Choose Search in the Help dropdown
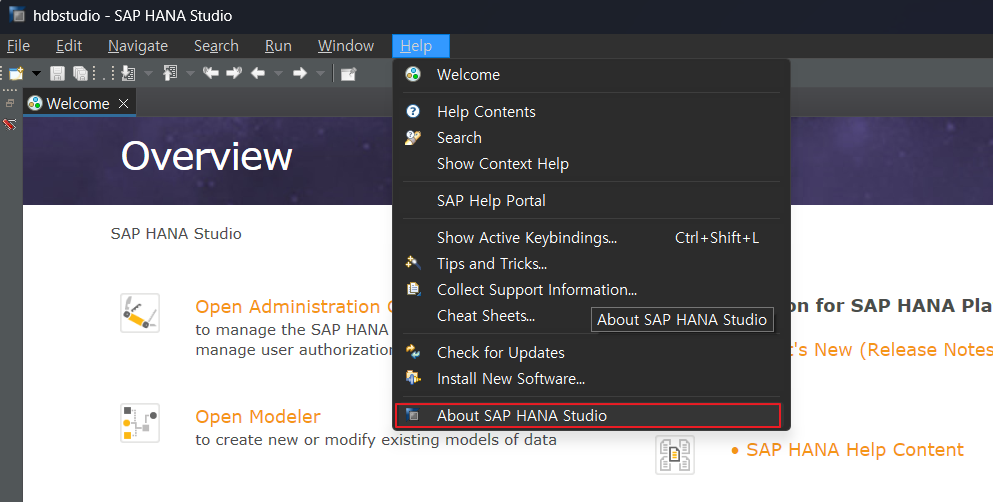993x502 pixels. [x=591, y=138]
